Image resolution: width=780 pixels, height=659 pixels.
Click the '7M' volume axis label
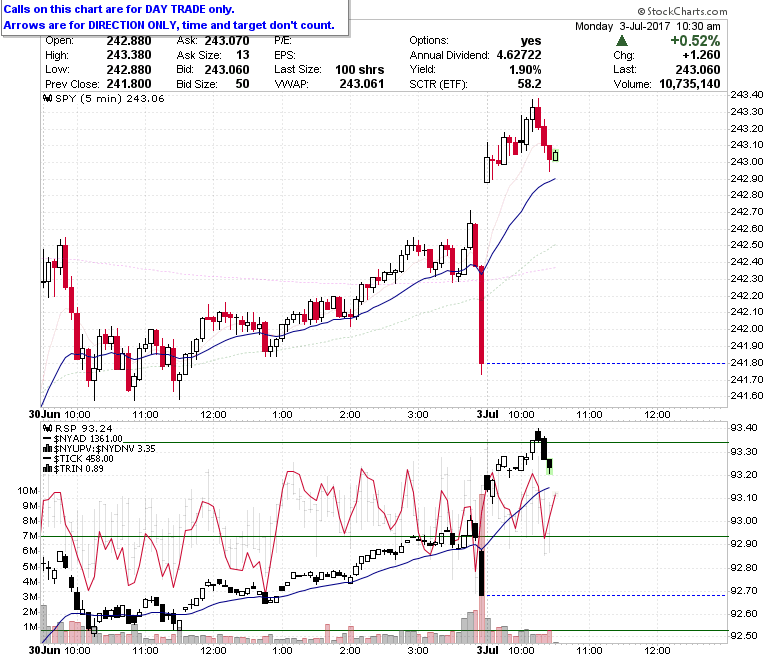coord(30,536)
